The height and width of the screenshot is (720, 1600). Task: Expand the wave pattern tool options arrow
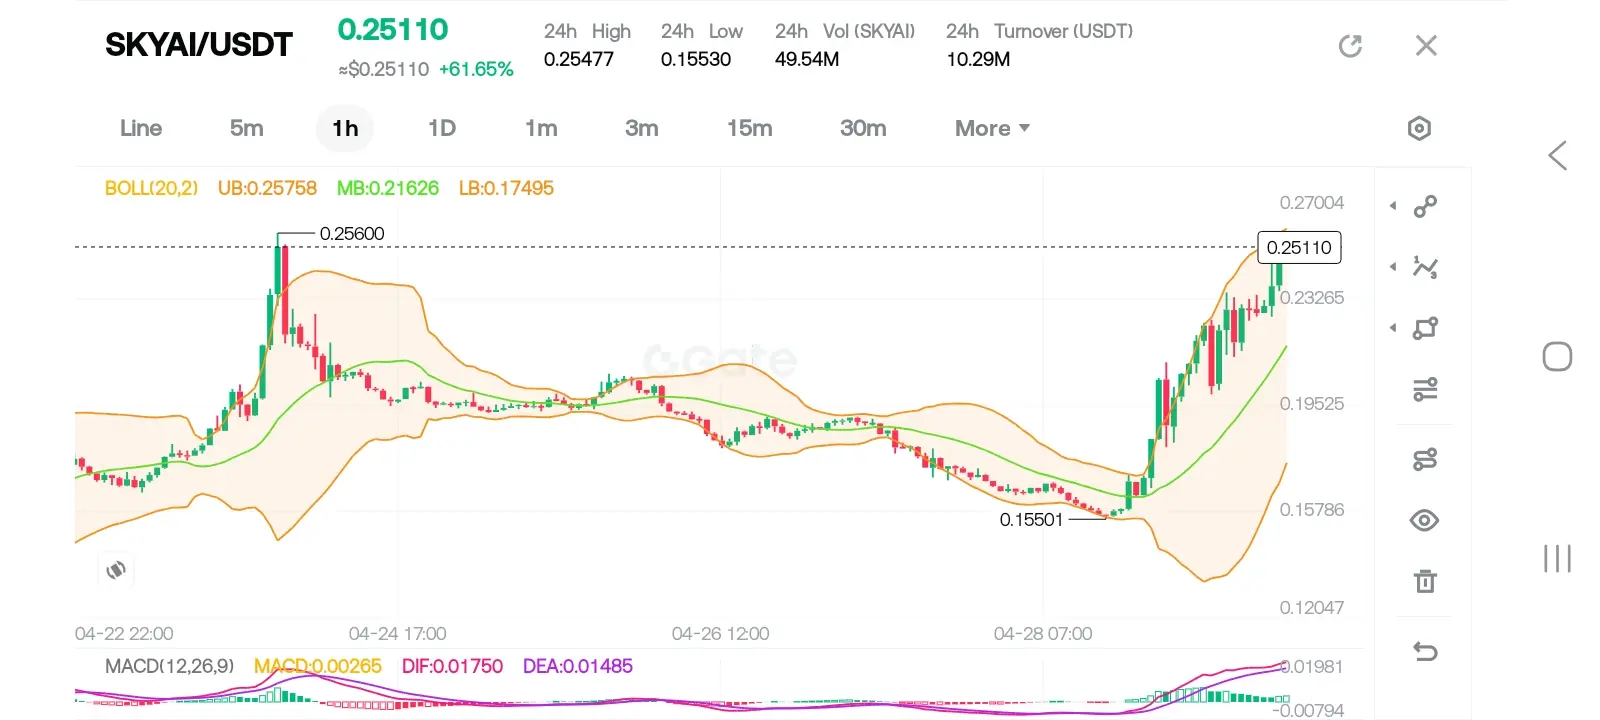[1393, 267]
